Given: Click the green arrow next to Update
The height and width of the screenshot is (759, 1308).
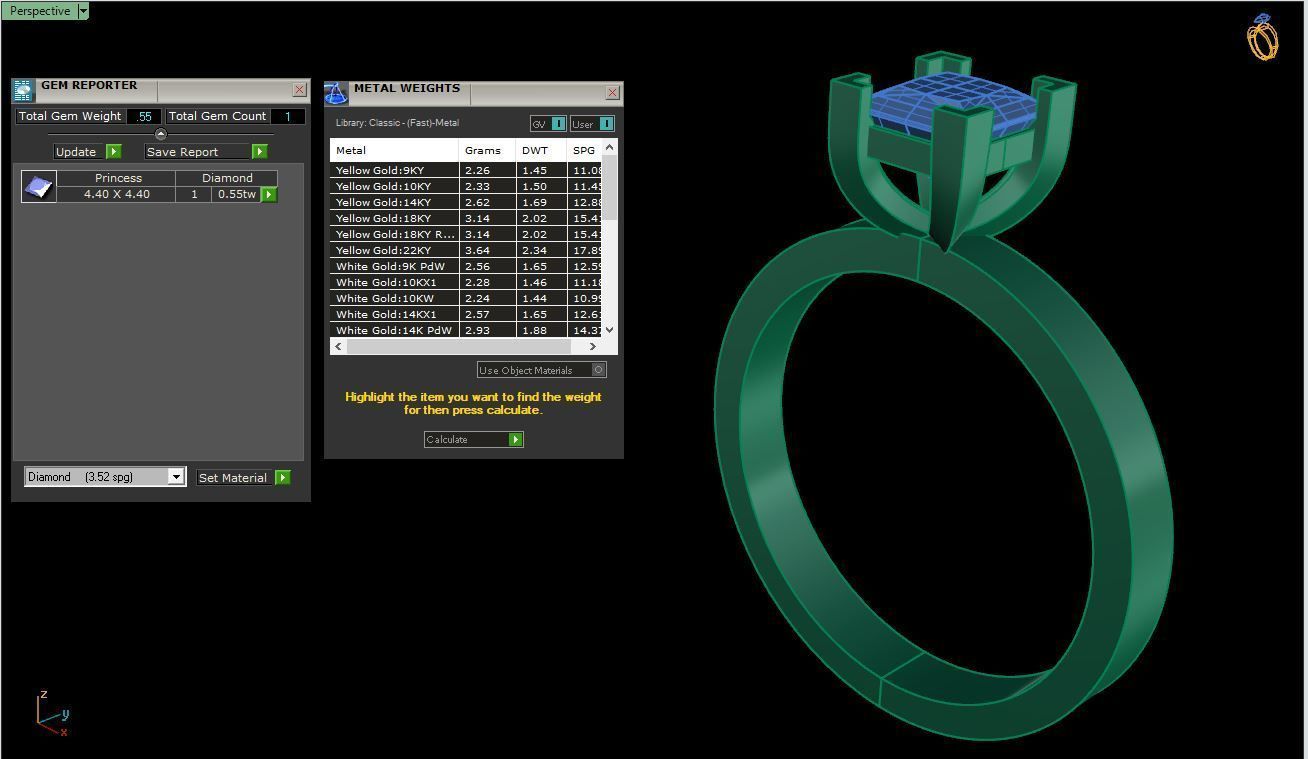Looking at the screenshot, I should click(113, 152).
